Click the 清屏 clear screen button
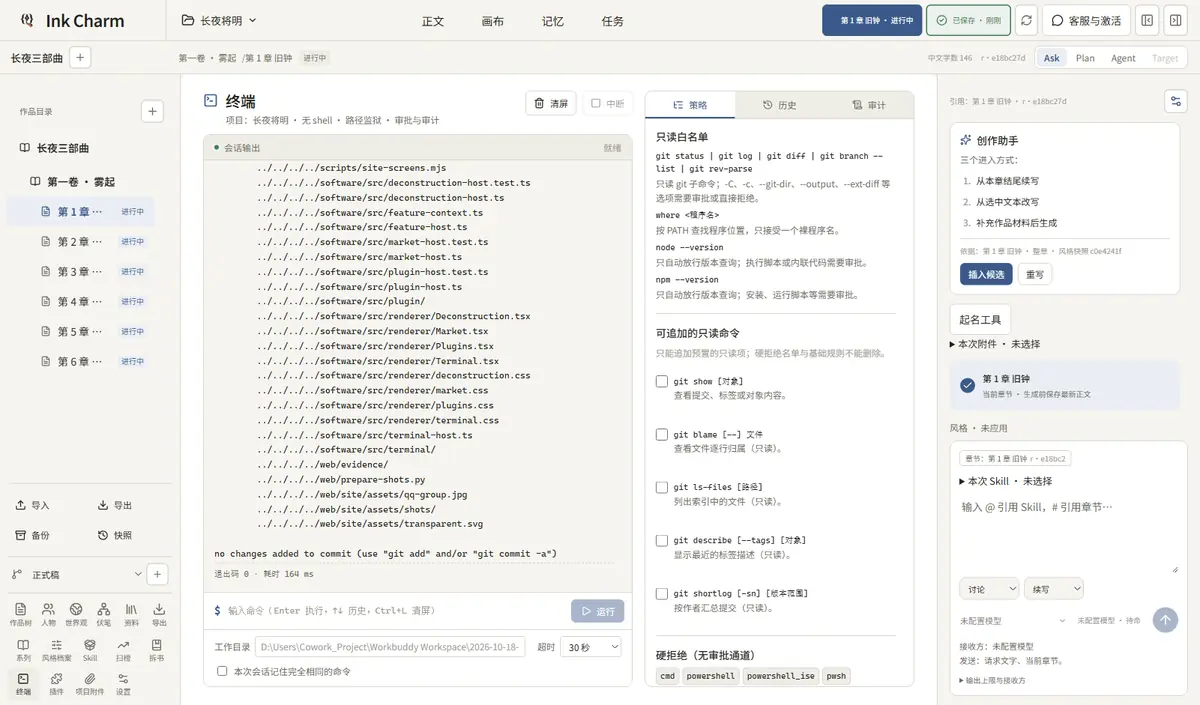The height and width of the screenshot is (705, 1200). pos(551,103)
